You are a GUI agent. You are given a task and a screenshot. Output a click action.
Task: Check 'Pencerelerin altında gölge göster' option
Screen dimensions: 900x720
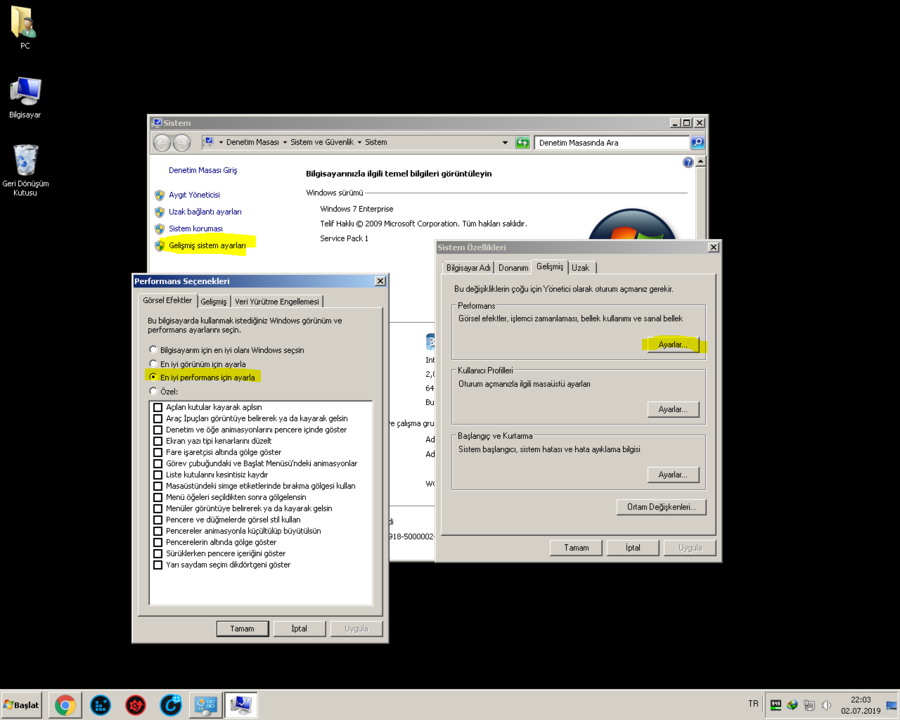(158, 542)
